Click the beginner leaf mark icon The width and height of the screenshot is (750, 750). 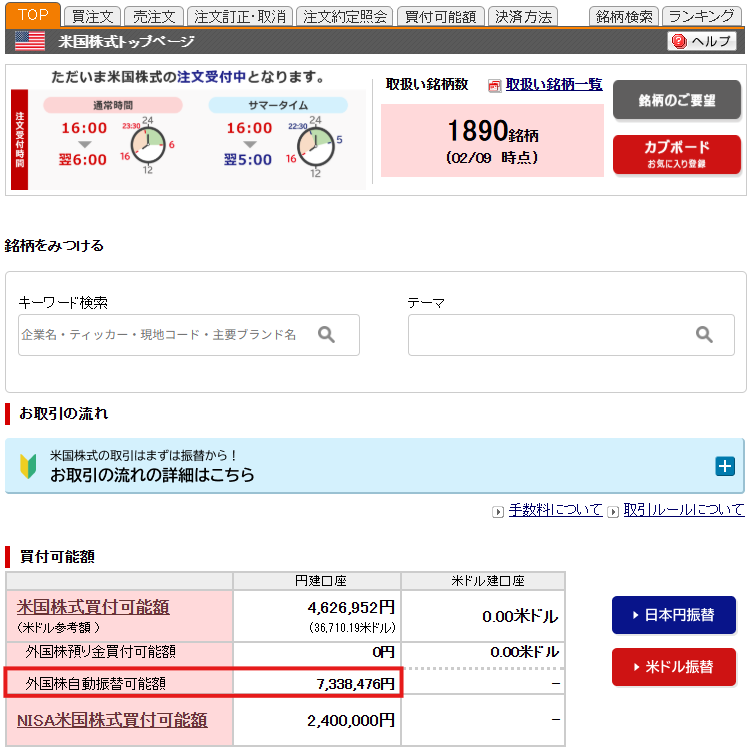coord(28,466)
